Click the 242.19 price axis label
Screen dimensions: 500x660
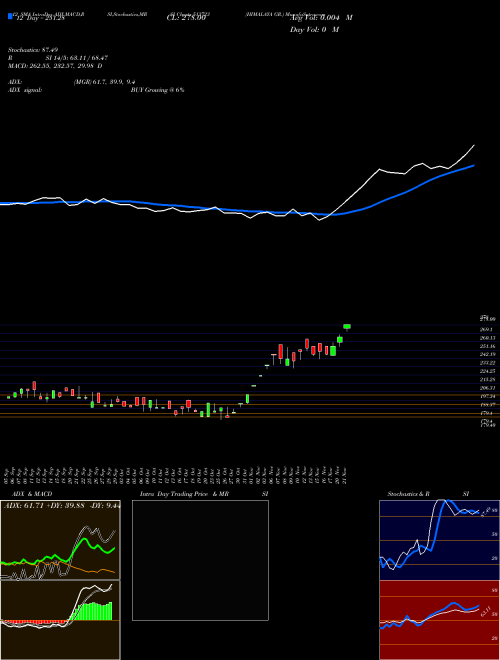[488, 354]
